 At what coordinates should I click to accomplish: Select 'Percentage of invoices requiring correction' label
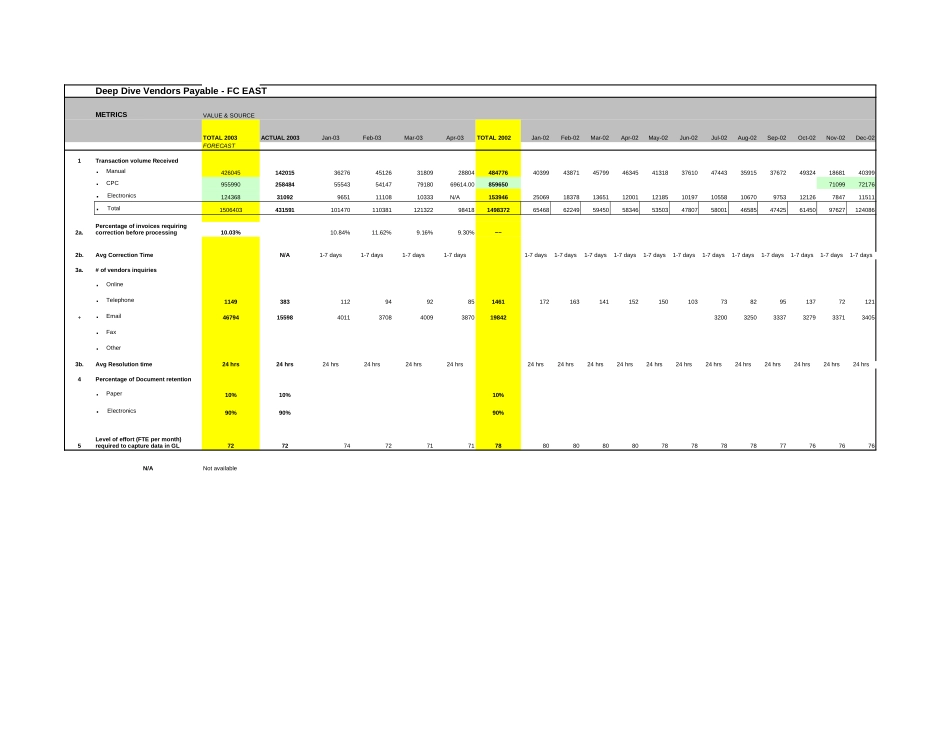(x=141, y=230)
